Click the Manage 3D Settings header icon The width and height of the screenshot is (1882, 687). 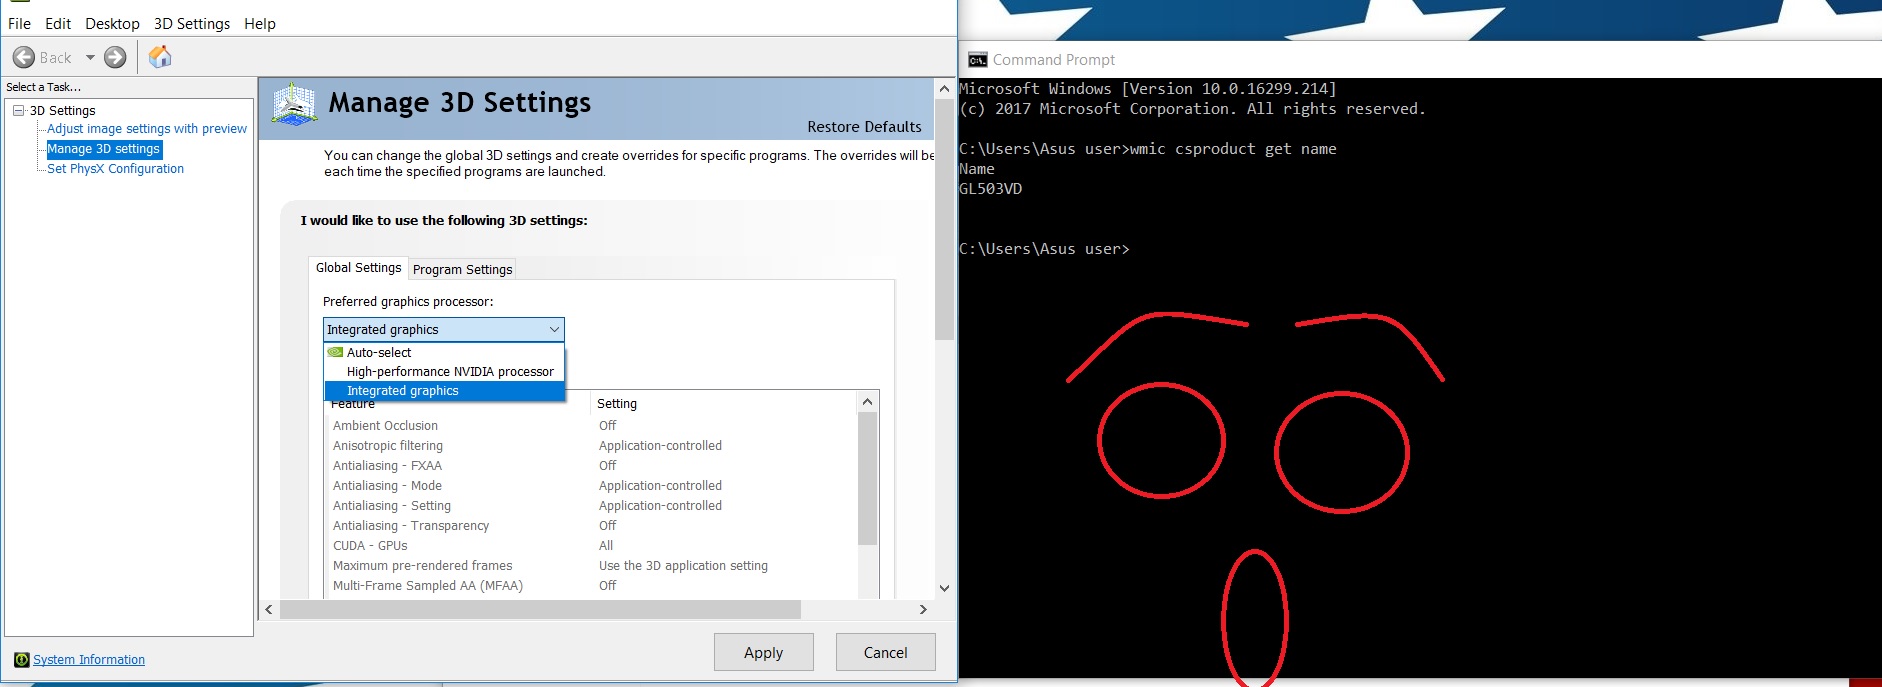[295, 104]
